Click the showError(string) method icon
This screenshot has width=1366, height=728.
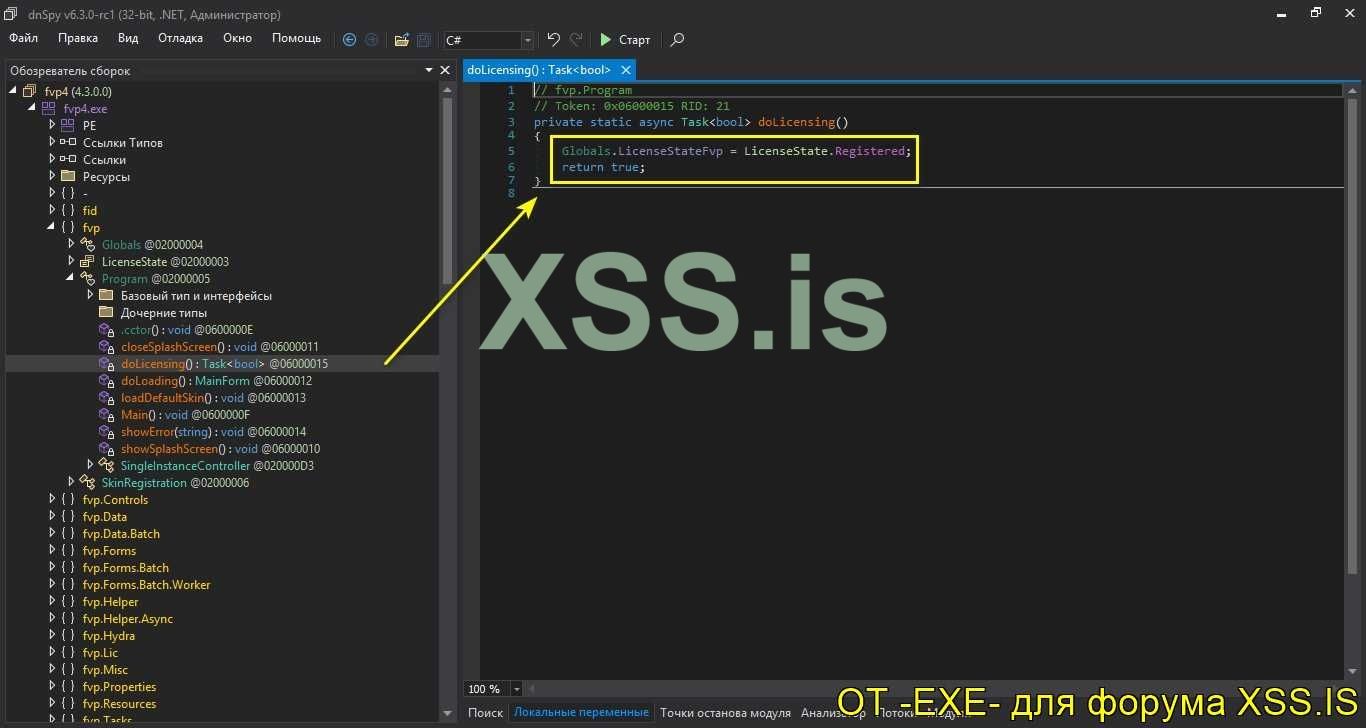[x=105, y=432]
